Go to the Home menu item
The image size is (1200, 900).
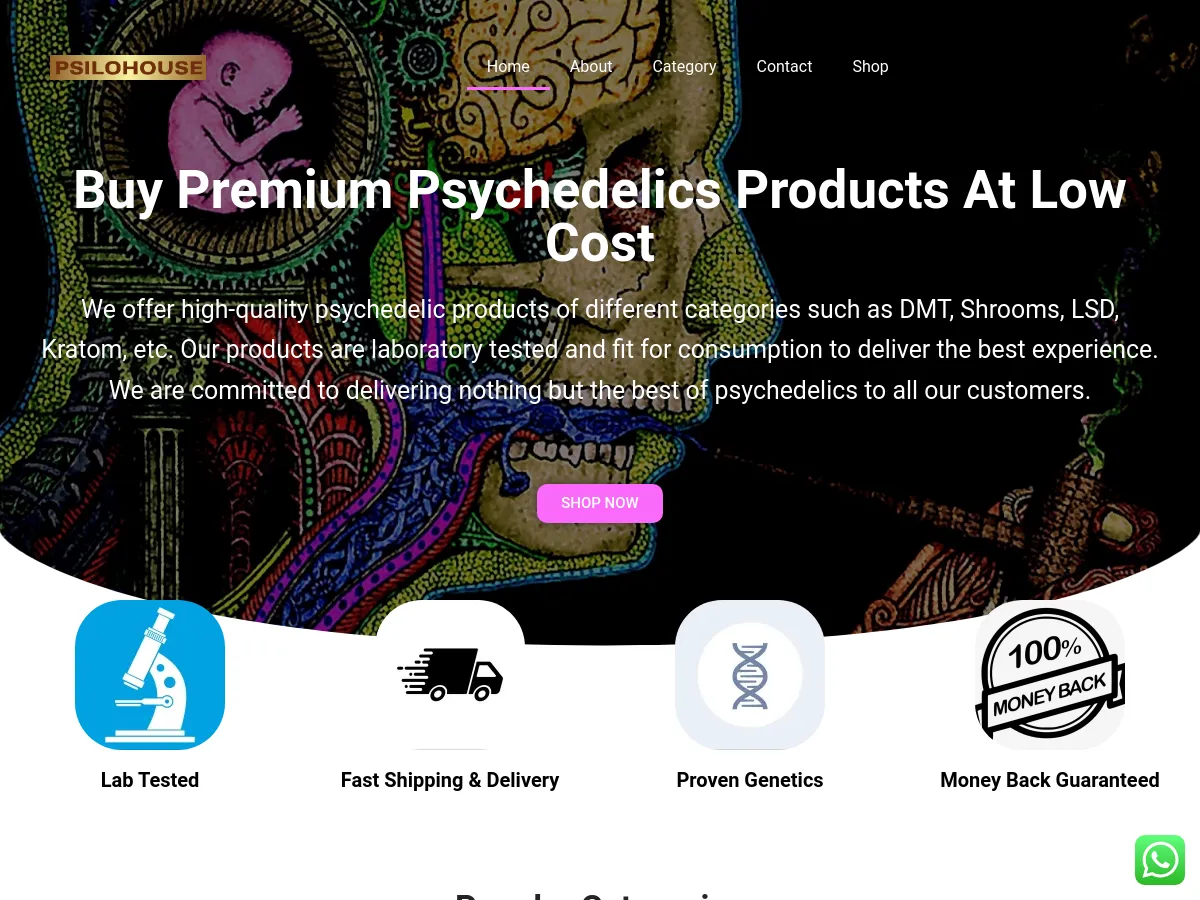click(x=508, y=66)
